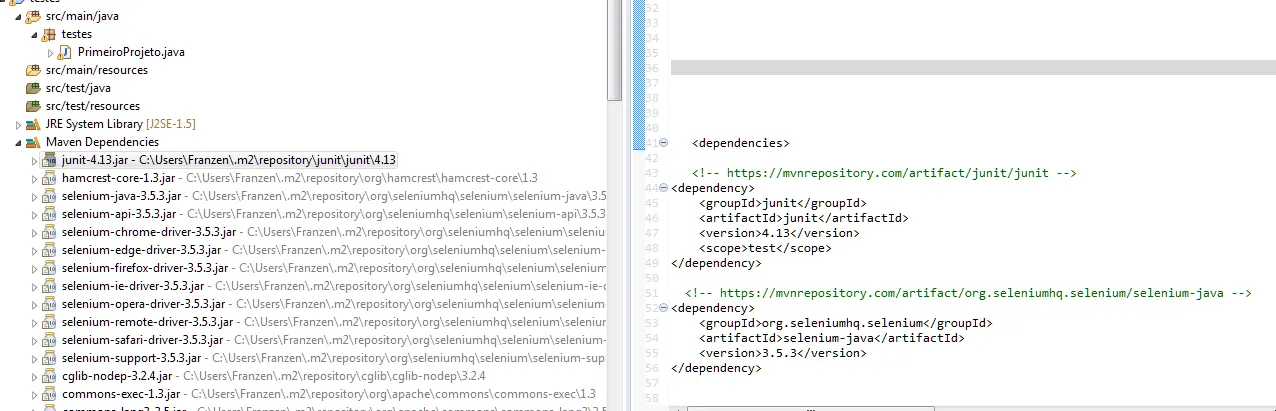The image size is (1276, 411).
Task: Click the src/main/resources folder icon
Action: (x=33, y=70)
